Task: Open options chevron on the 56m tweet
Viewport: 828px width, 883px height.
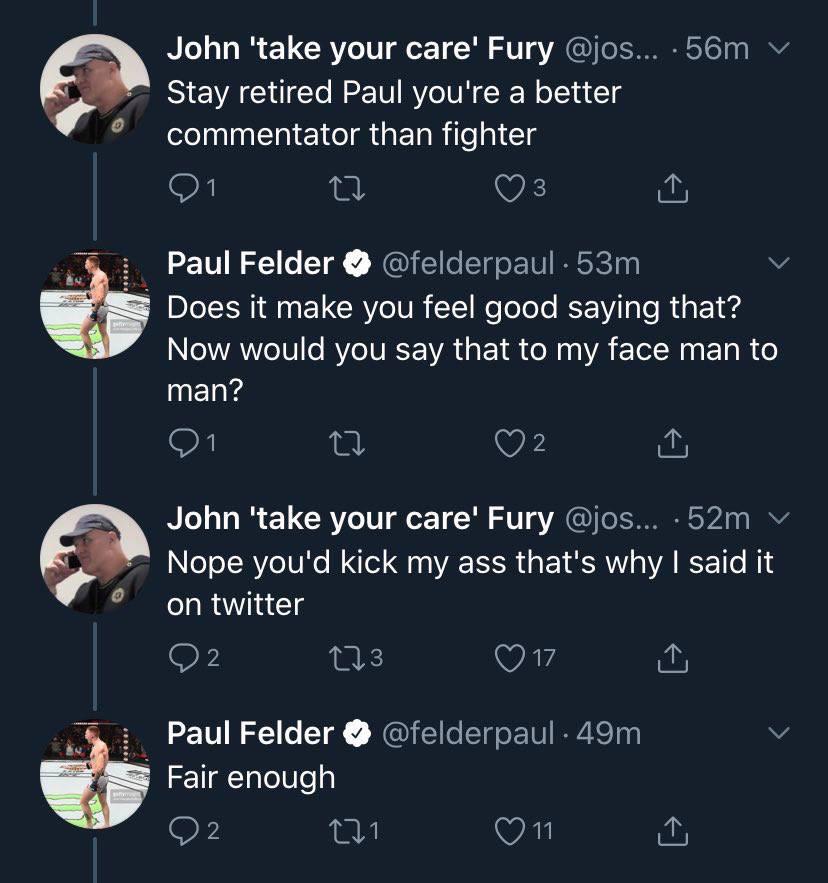Action: (x=780, y=48)
